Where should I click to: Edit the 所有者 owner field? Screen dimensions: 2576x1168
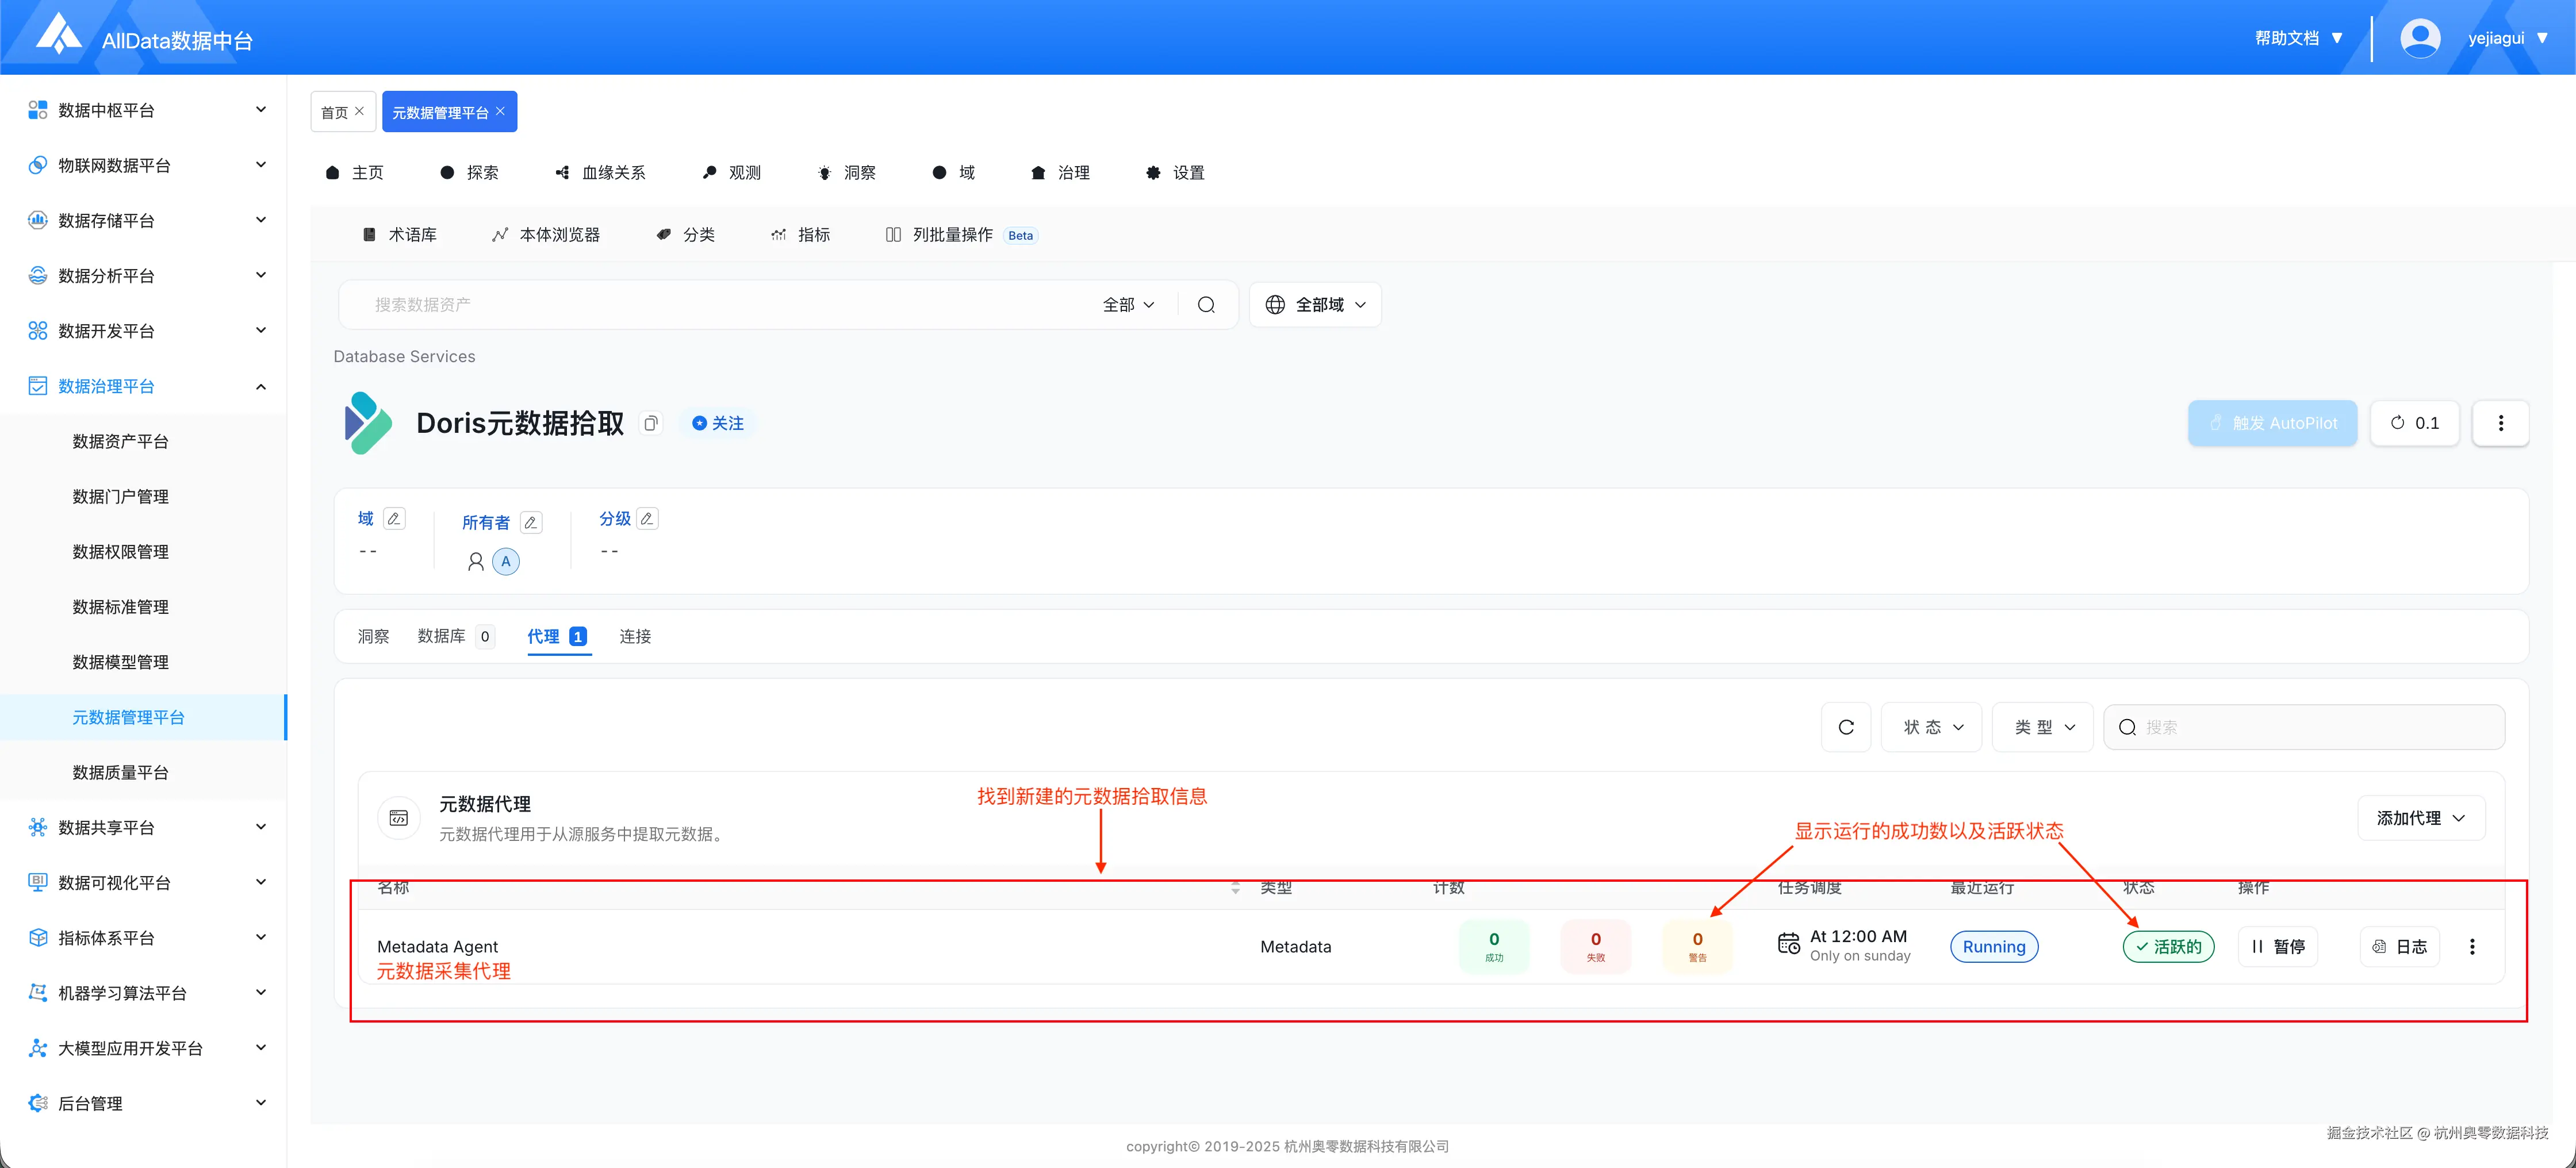531,522
